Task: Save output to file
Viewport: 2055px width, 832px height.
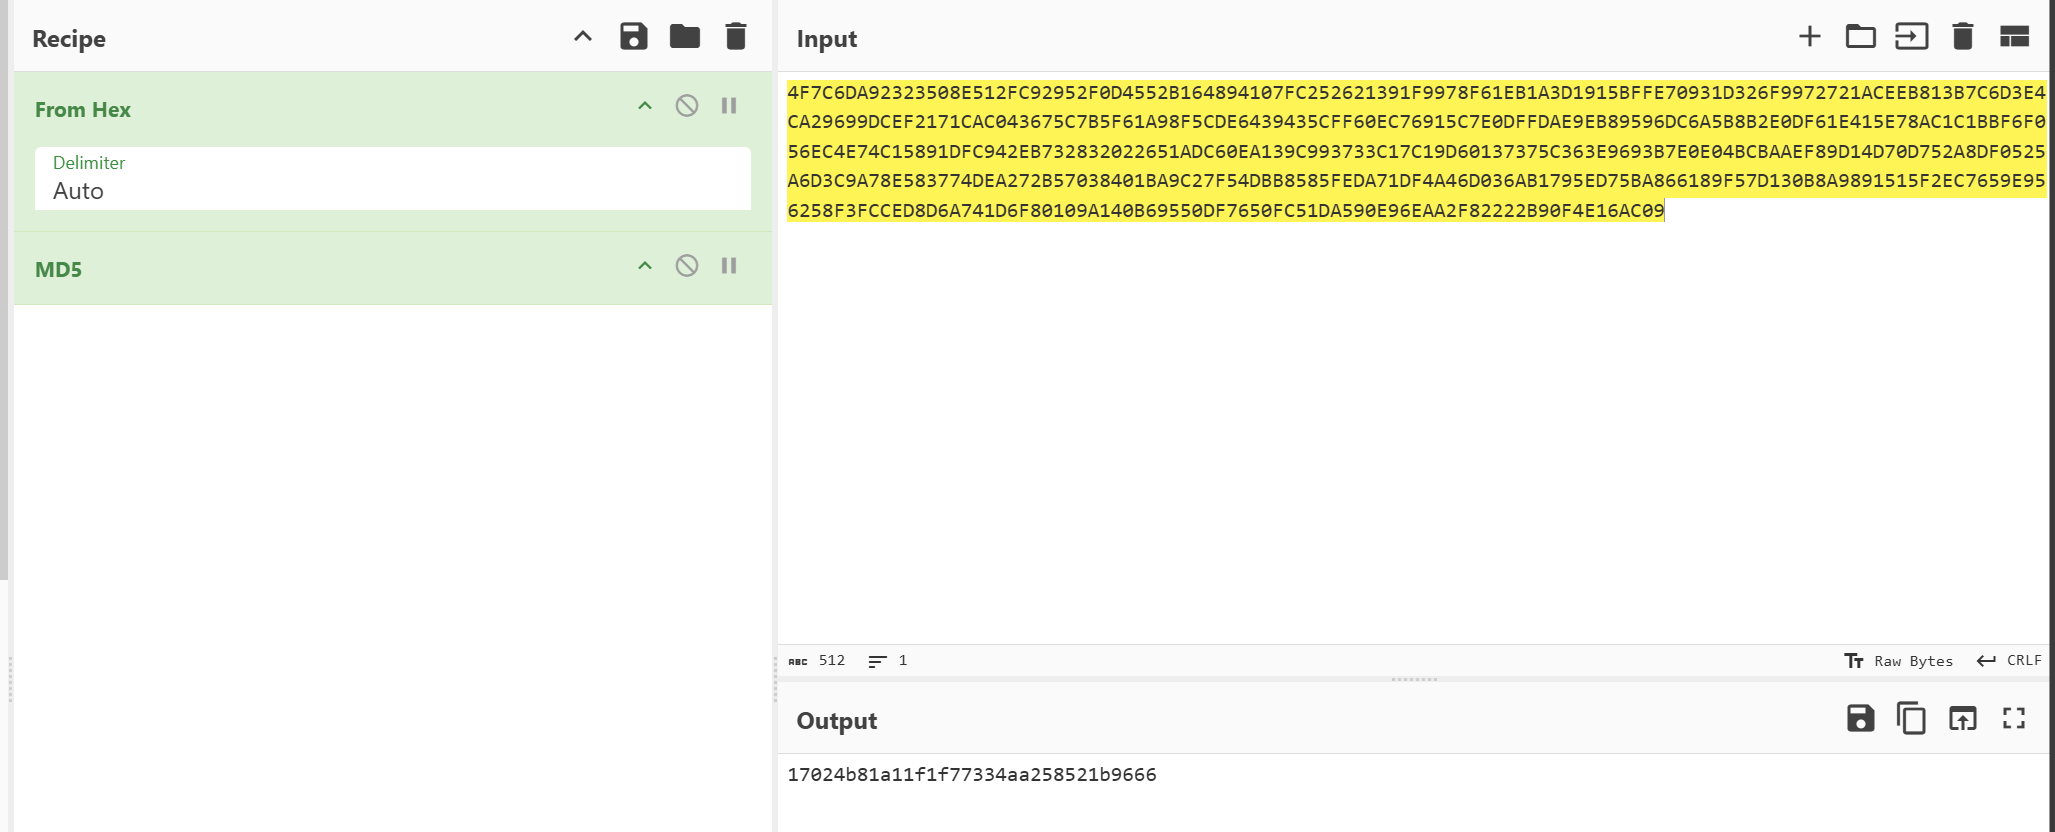Action: 1860,718
